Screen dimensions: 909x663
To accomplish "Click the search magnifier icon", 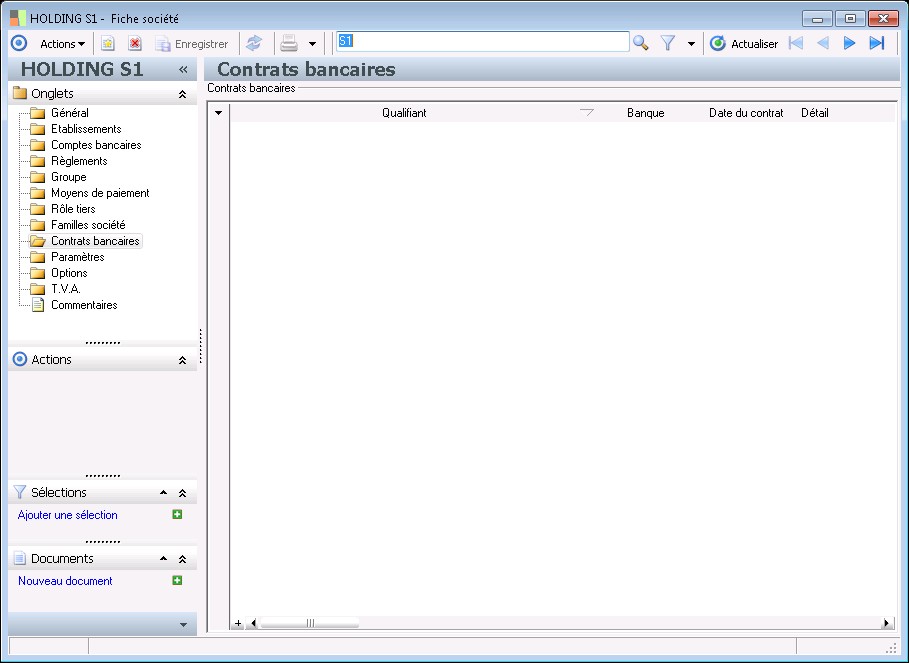I will (x=641, y=43).
